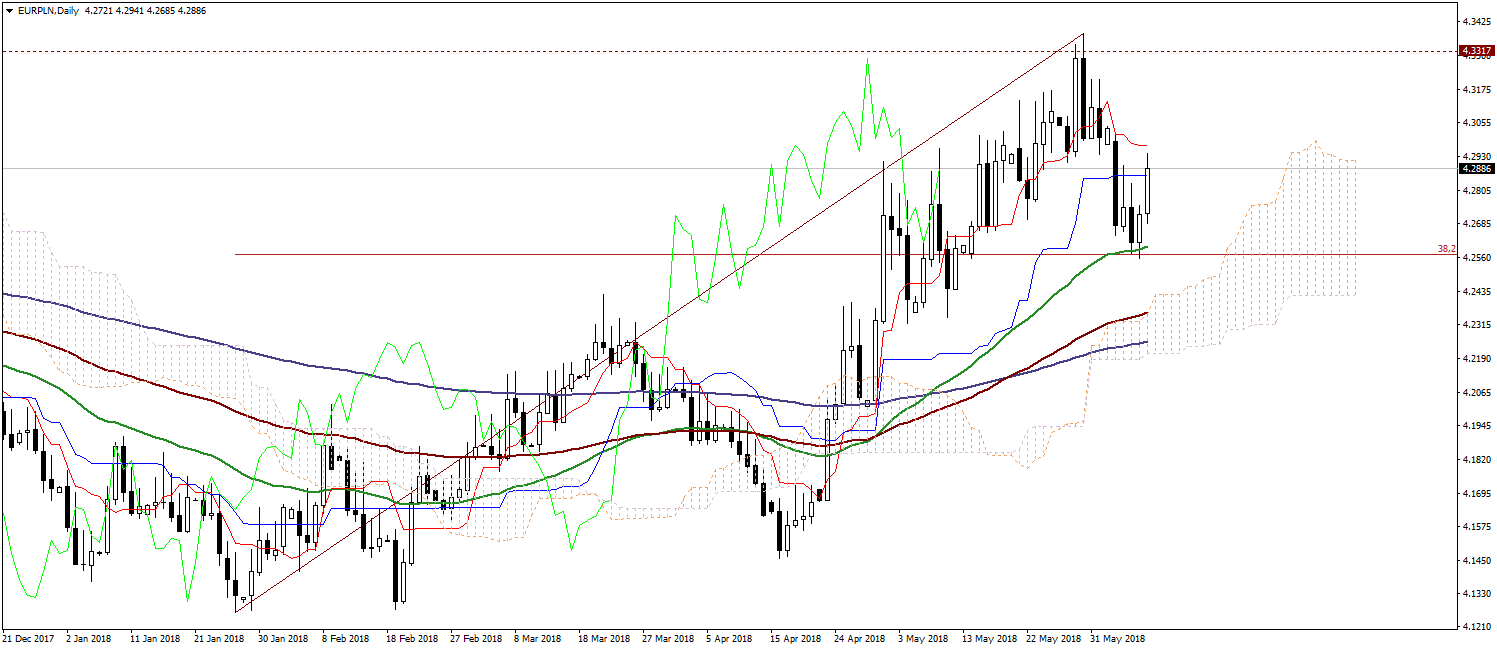Click the 31 May 2018 date label
This screenshot has width=1497, height=650.
1116,638
